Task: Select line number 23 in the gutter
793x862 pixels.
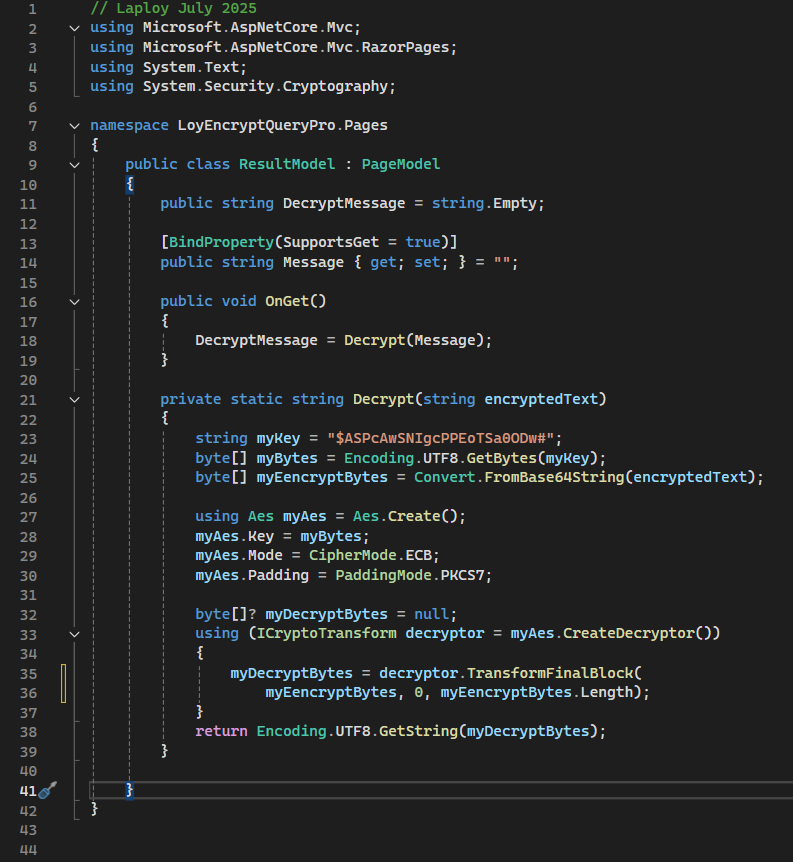Action: pos(27,438)
